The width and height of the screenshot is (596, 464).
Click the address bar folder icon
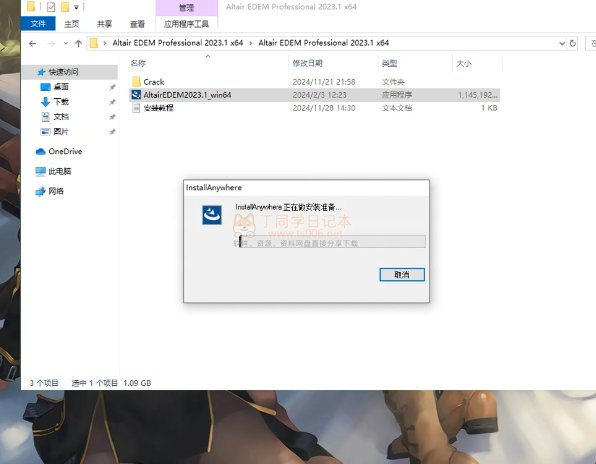pyautogui.click(x=94, y=43)
